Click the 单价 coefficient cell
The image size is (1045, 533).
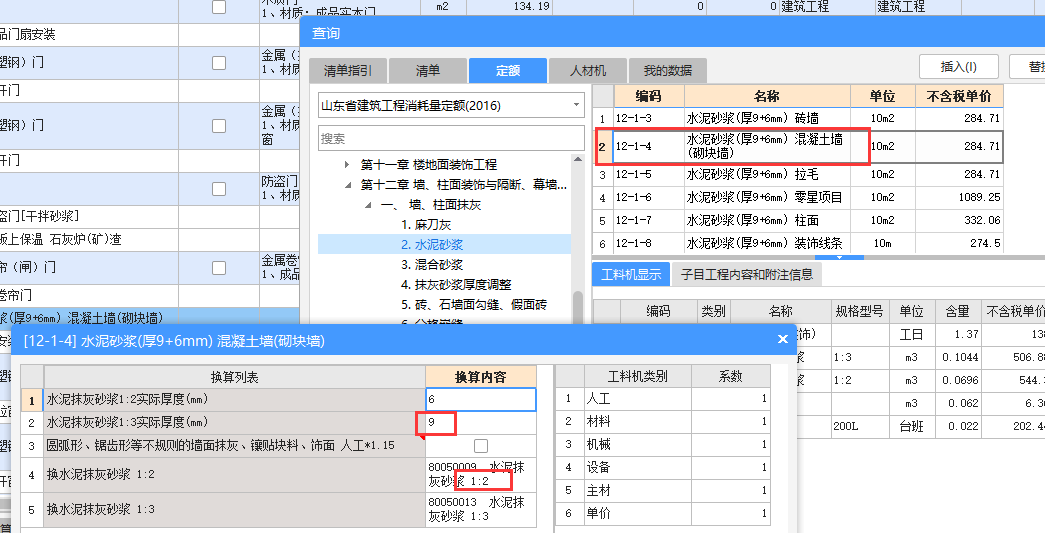pos(730,514)
